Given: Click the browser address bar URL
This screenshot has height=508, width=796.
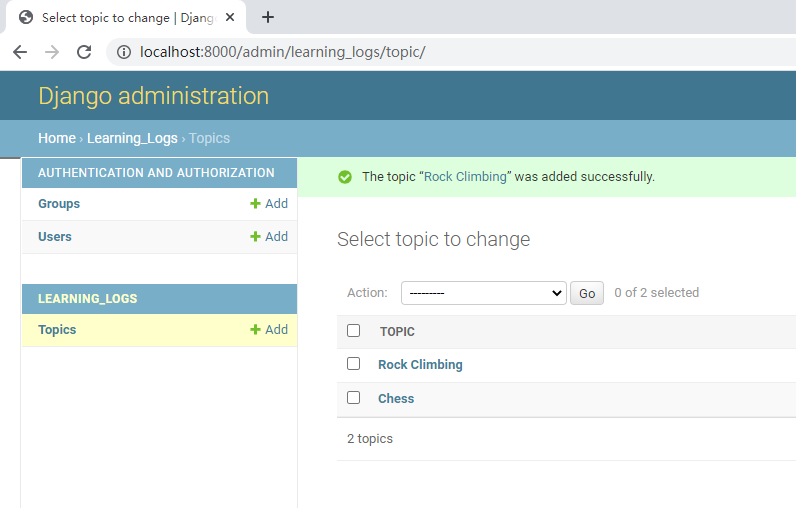Looking at the screenshot, I should coord(283,52).
